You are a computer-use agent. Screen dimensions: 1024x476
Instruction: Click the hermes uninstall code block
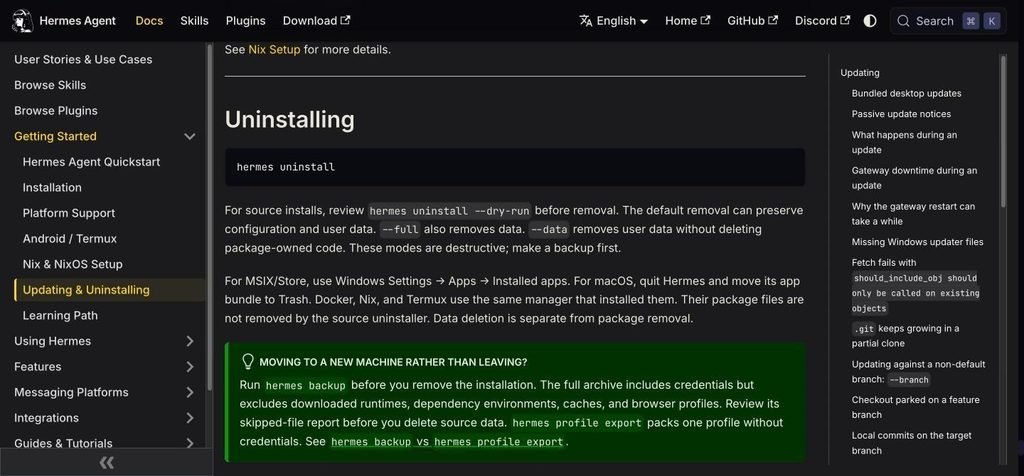[x=515, y=167]
